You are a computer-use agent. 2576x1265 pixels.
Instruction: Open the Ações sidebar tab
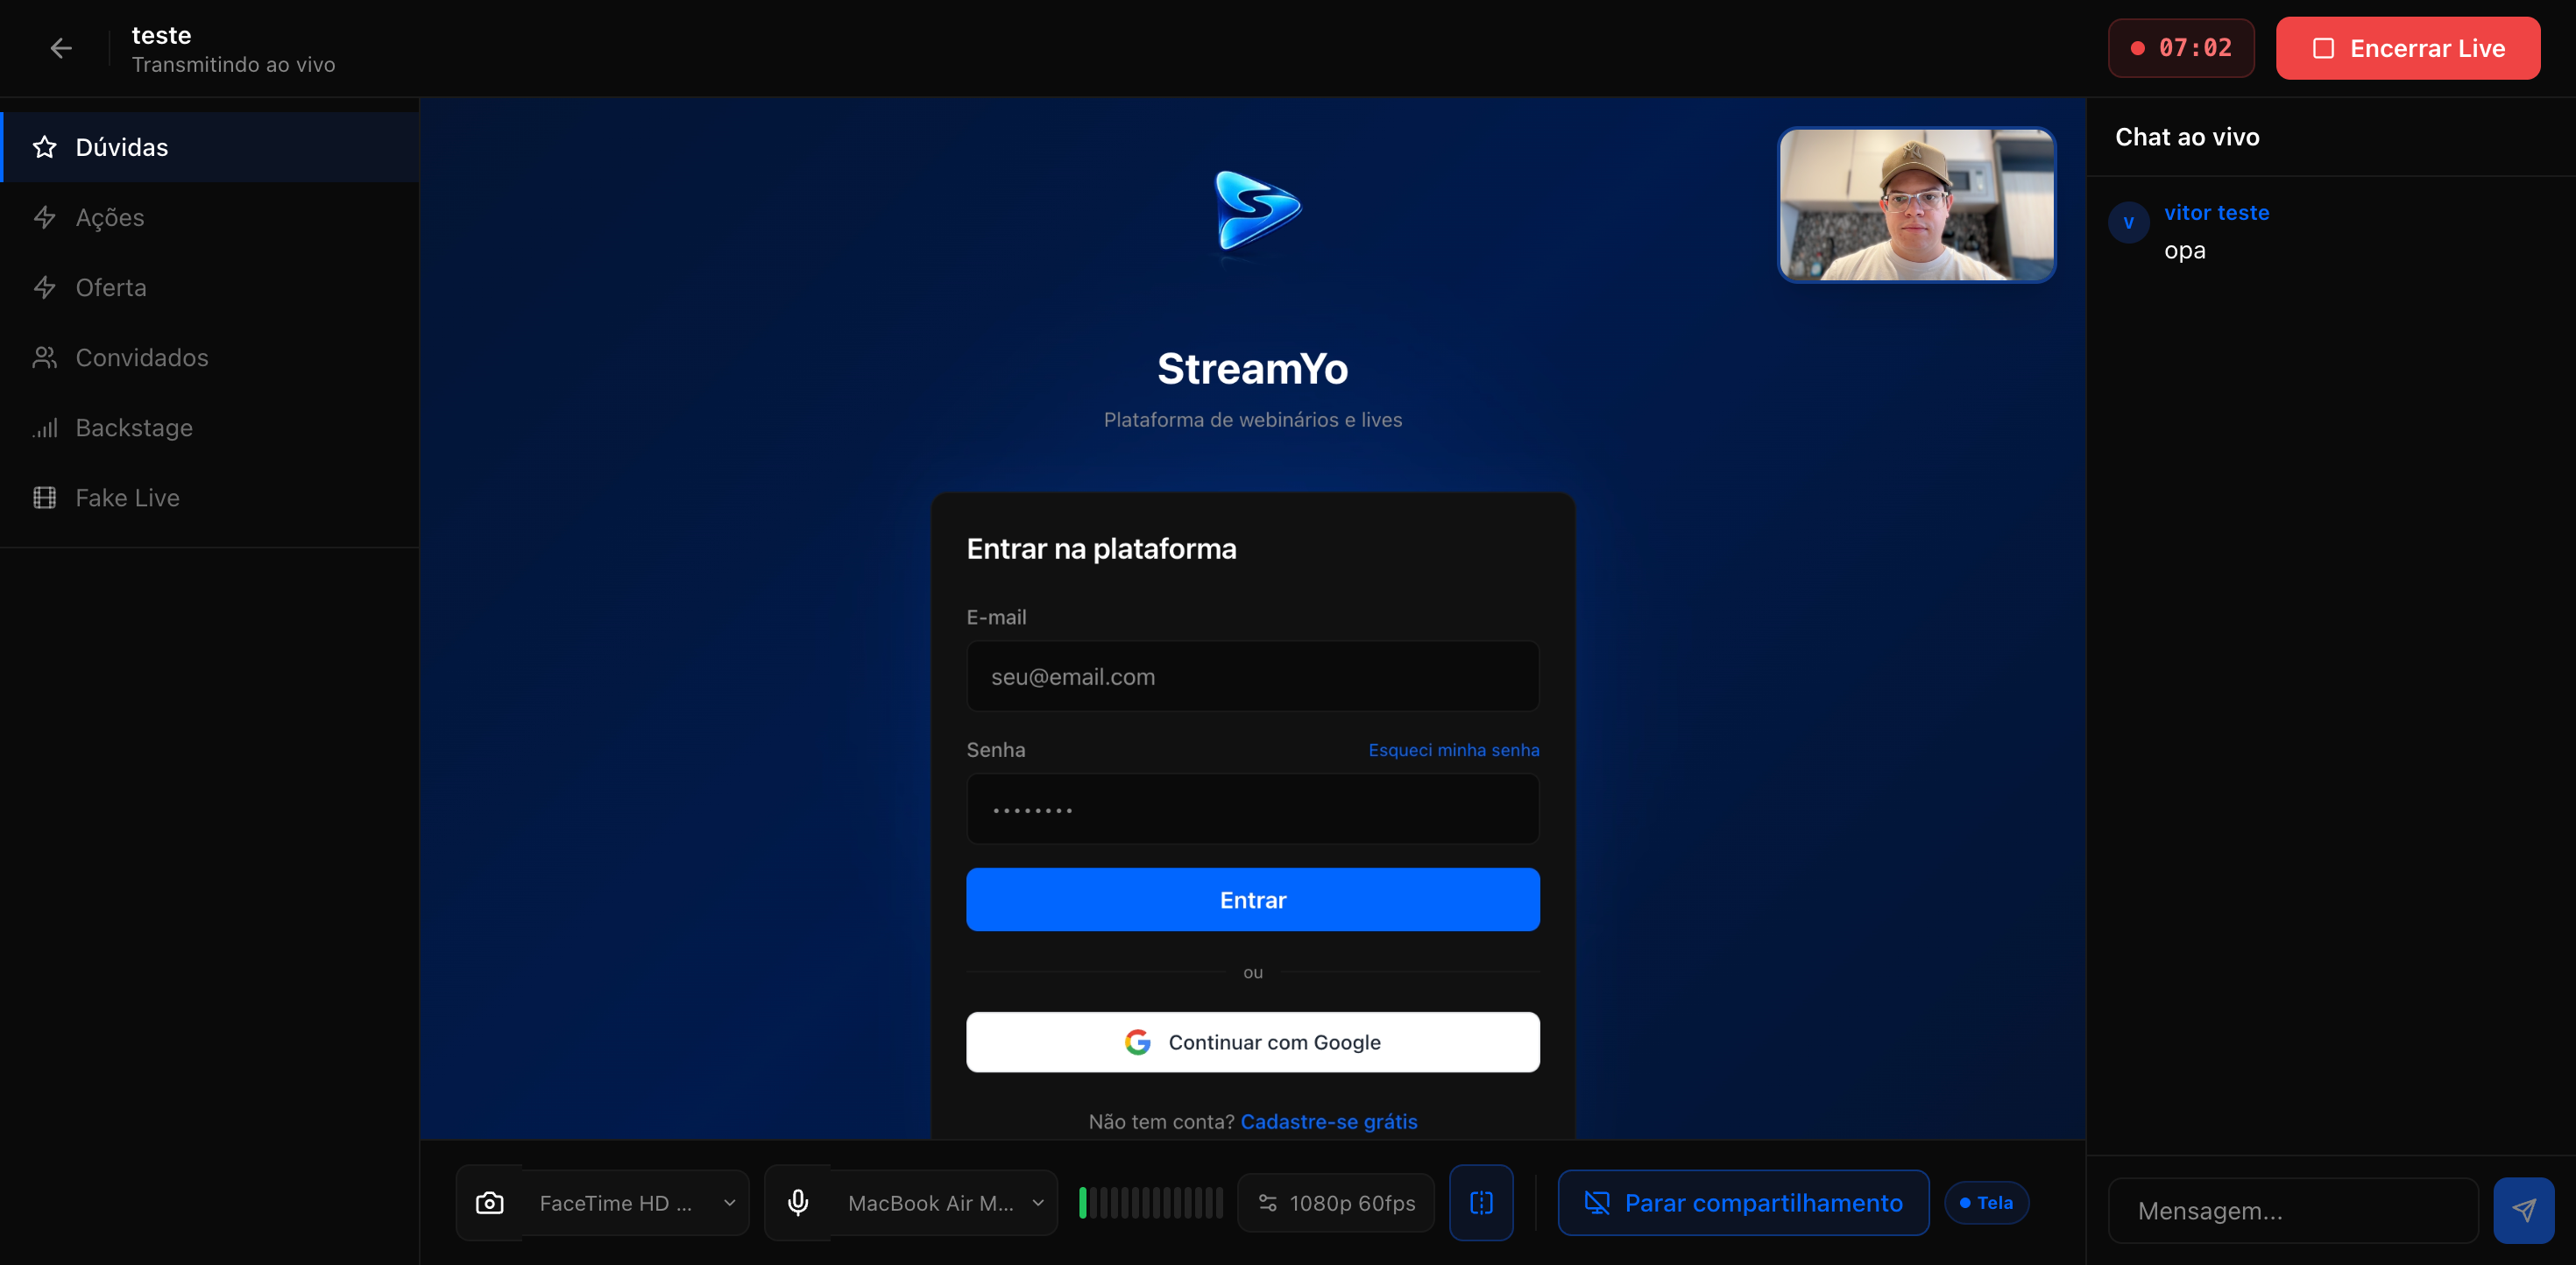[x=110, y=217]
